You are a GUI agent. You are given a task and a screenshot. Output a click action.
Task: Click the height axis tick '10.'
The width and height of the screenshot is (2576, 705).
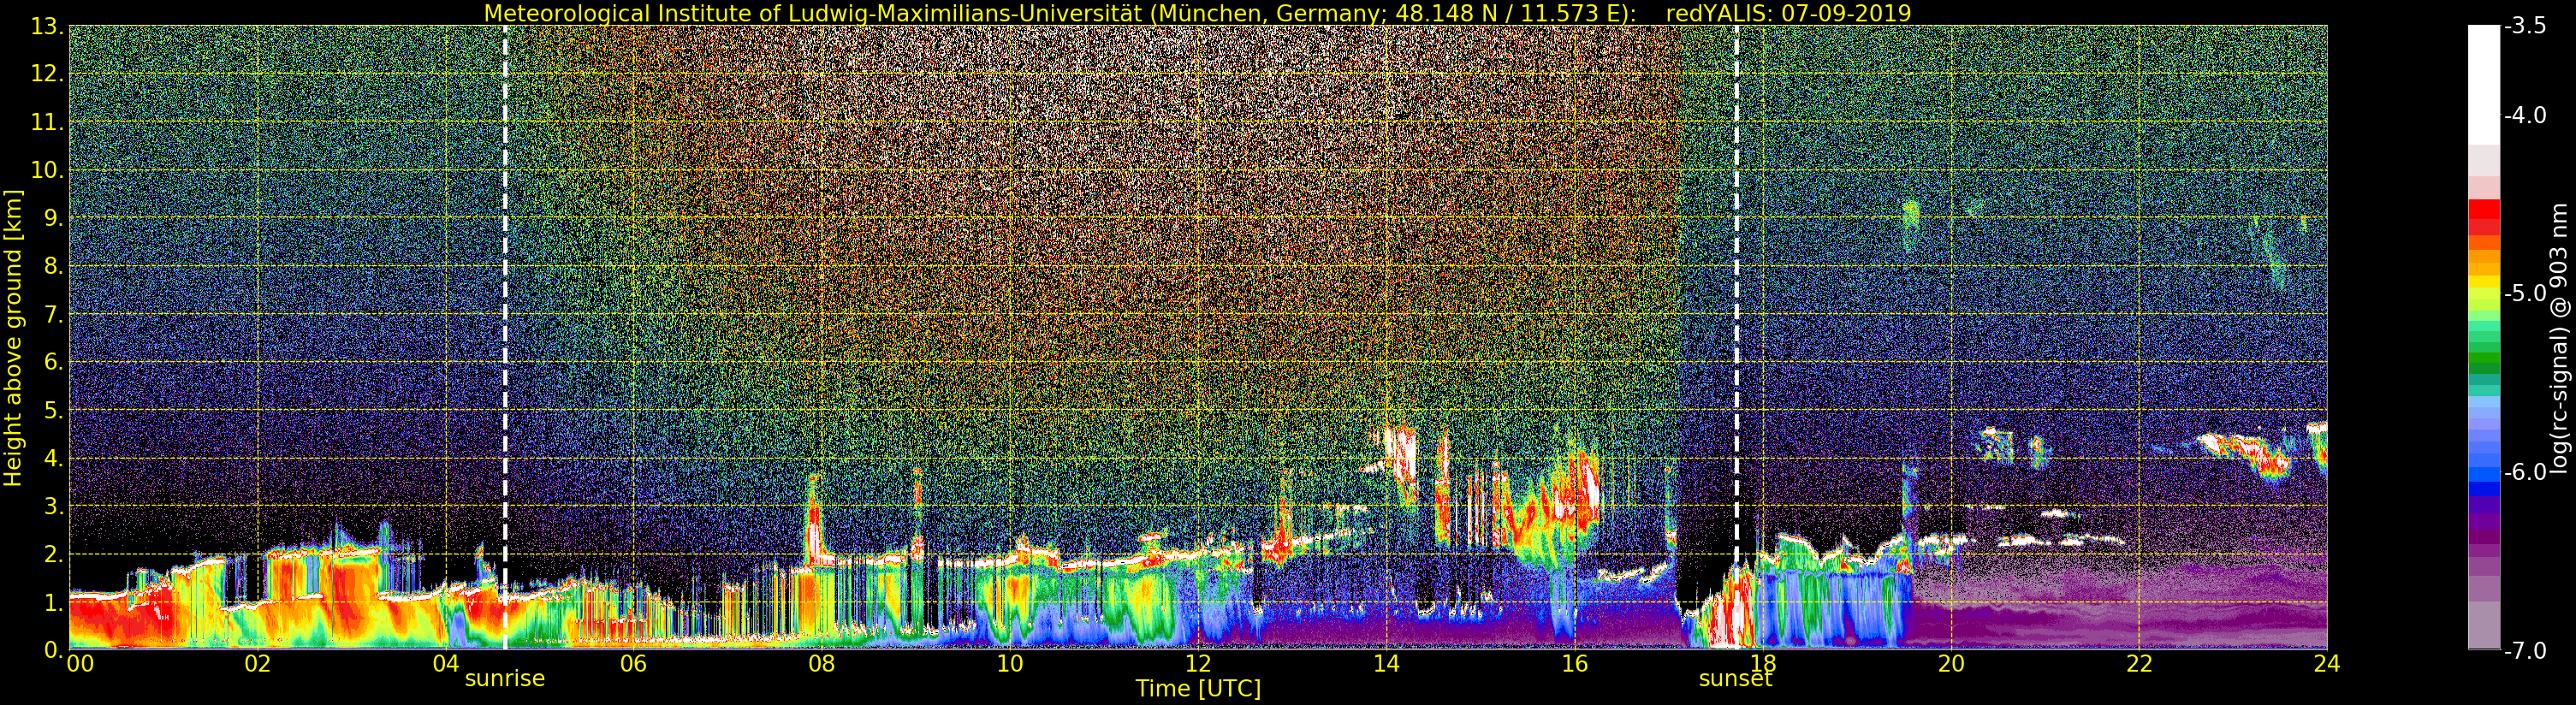coord(48,170)
